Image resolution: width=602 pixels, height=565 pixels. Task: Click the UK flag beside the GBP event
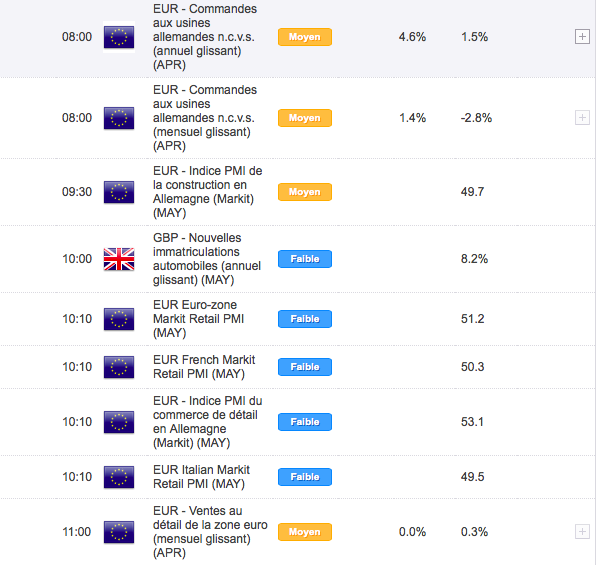[x=119, y=259]
